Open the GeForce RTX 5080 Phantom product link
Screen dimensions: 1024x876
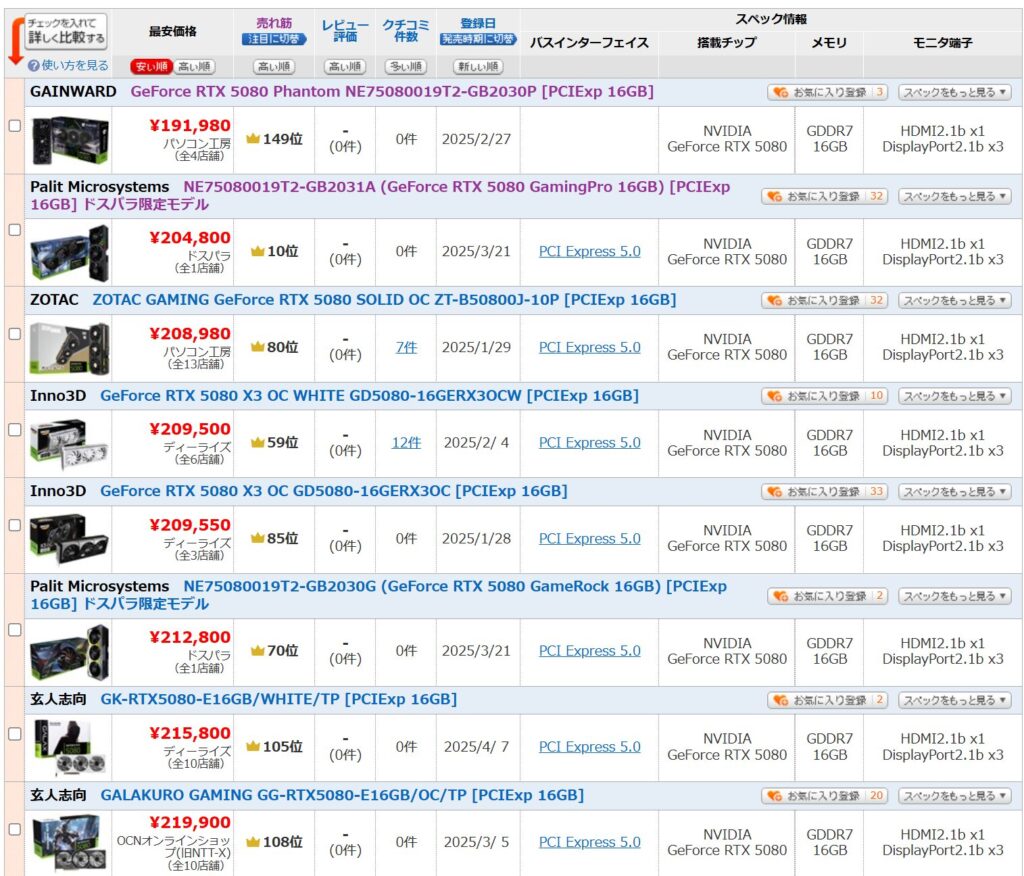tap(392, 91)
